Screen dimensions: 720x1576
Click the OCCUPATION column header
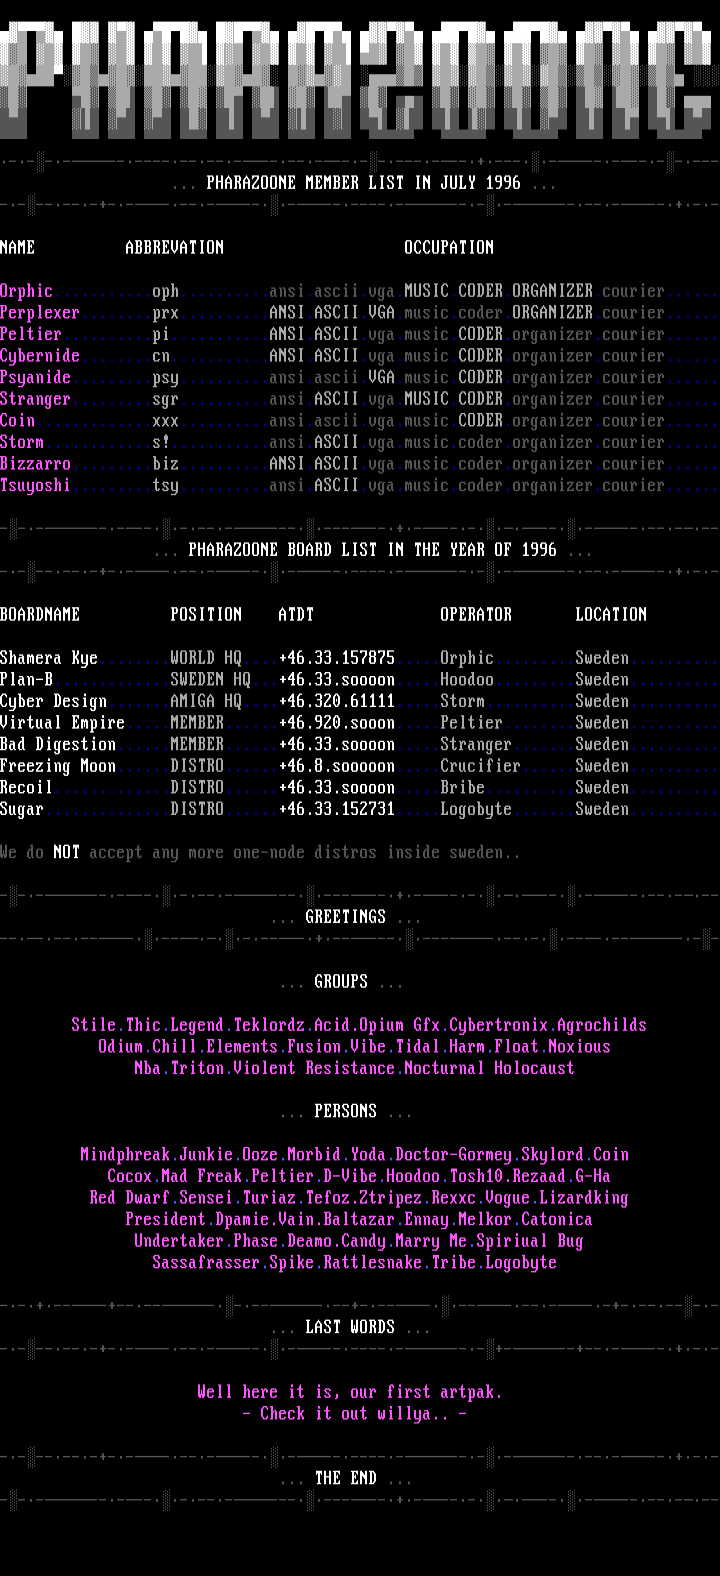[x=448, y=248]
